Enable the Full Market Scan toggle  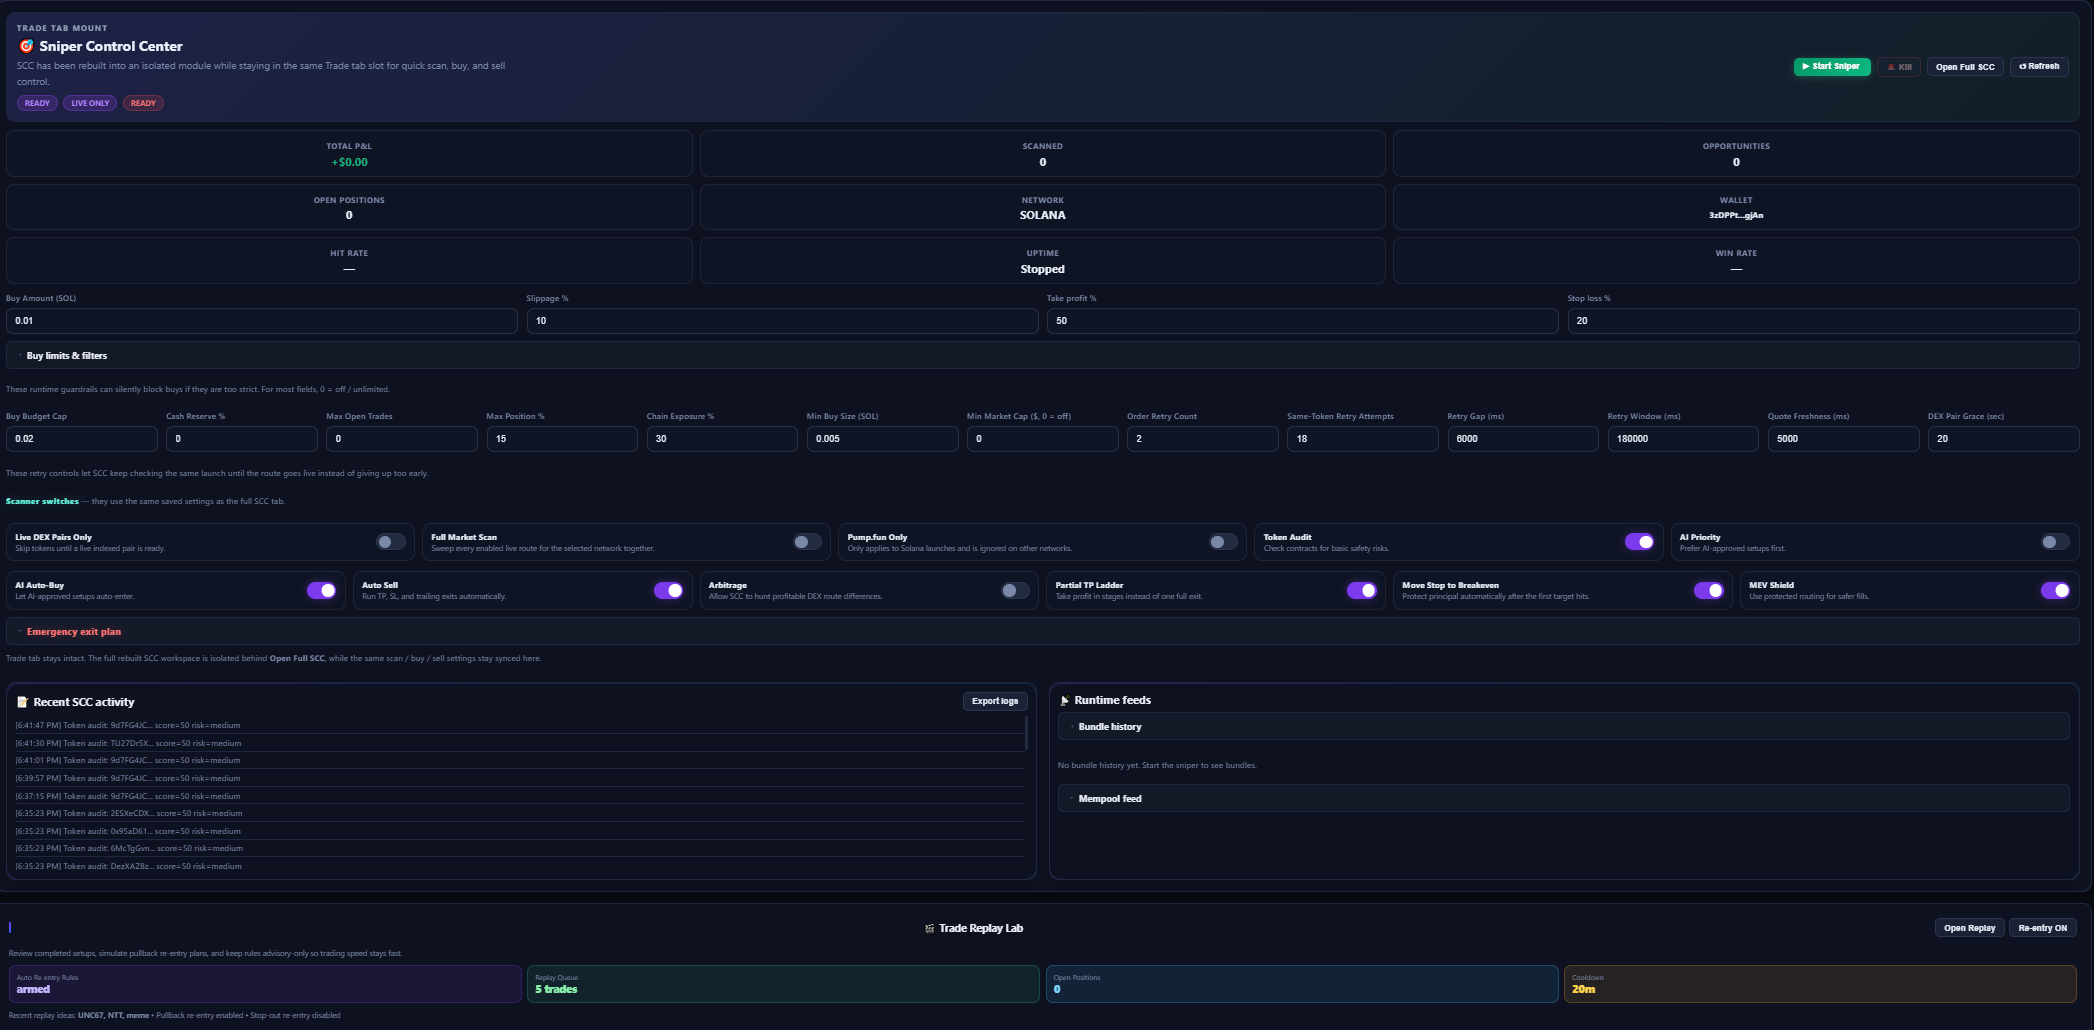tap(806, 541)
